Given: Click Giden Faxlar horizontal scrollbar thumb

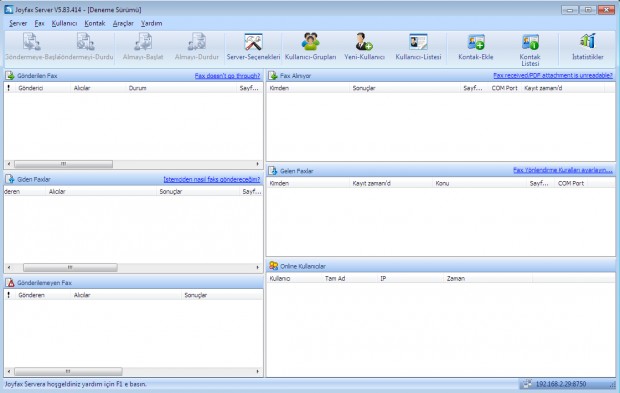Looking at the screenshot, I should point(70,267).
